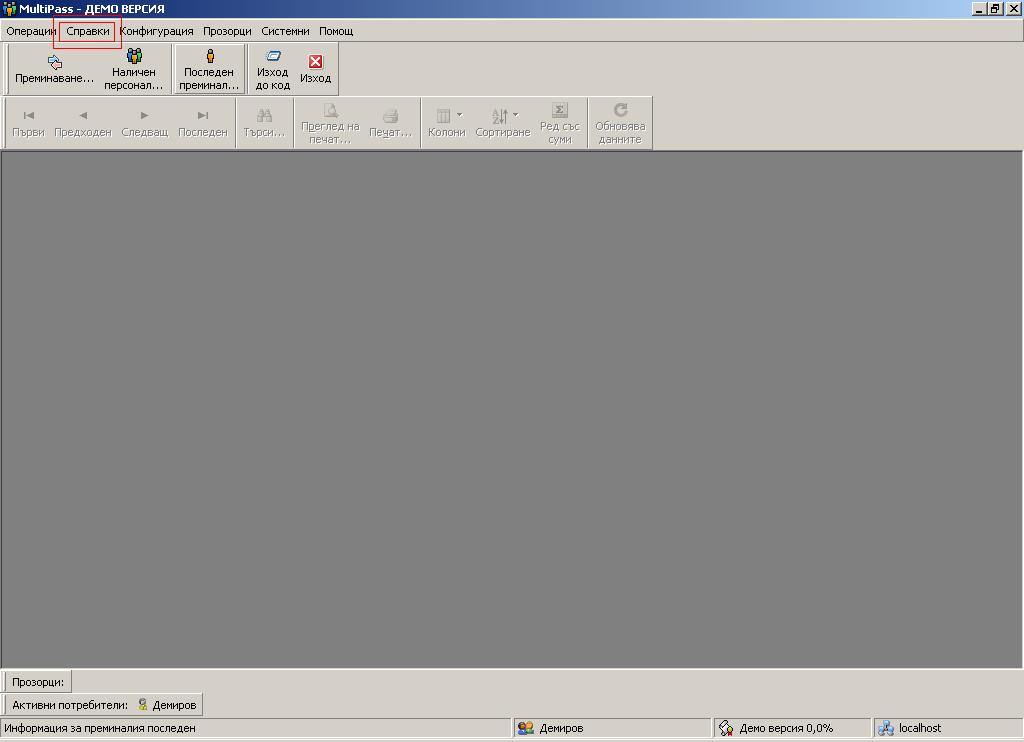Image resolution: width=1024 pixels, height=742 pixels.
Task: Click active user Демиров button
Action: 167,705
